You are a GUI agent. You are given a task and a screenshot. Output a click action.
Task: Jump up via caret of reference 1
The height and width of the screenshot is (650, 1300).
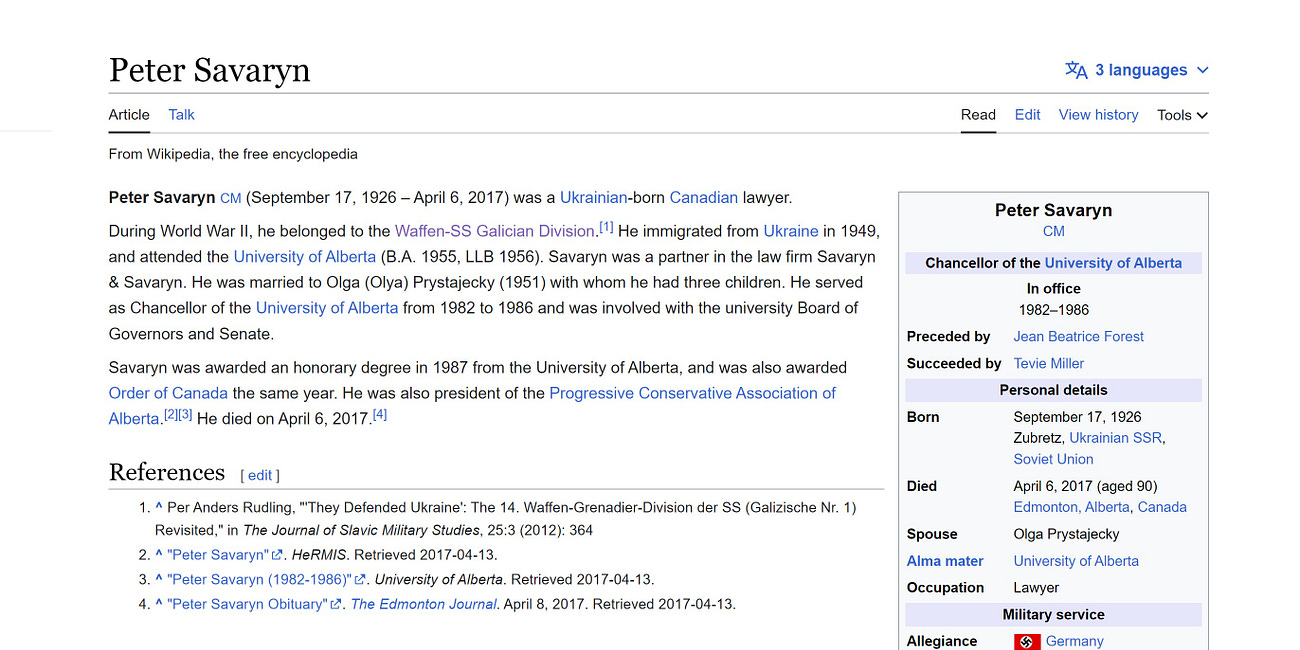point(158,507)
